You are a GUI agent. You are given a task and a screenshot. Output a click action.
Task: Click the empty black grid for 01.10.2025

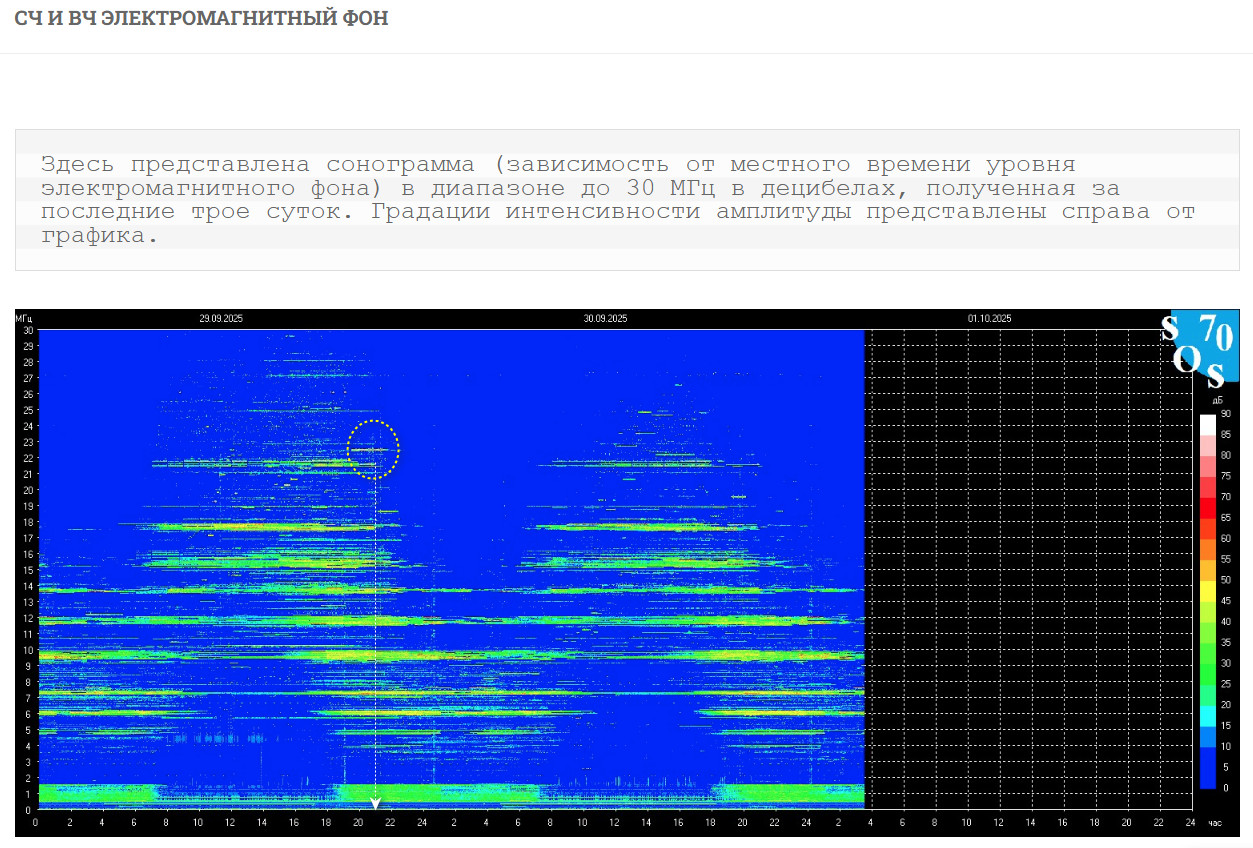[1027, 570]
